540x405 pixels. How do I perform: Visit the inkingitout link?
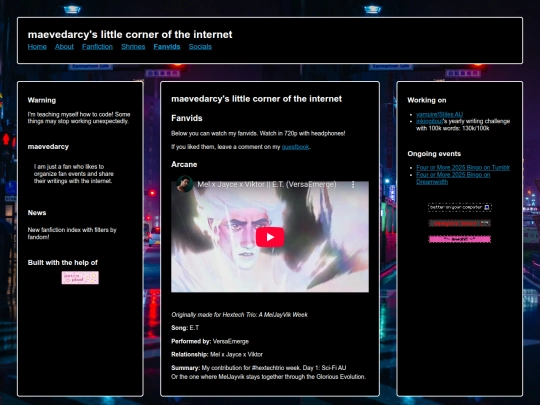click(x=429, y=121)
